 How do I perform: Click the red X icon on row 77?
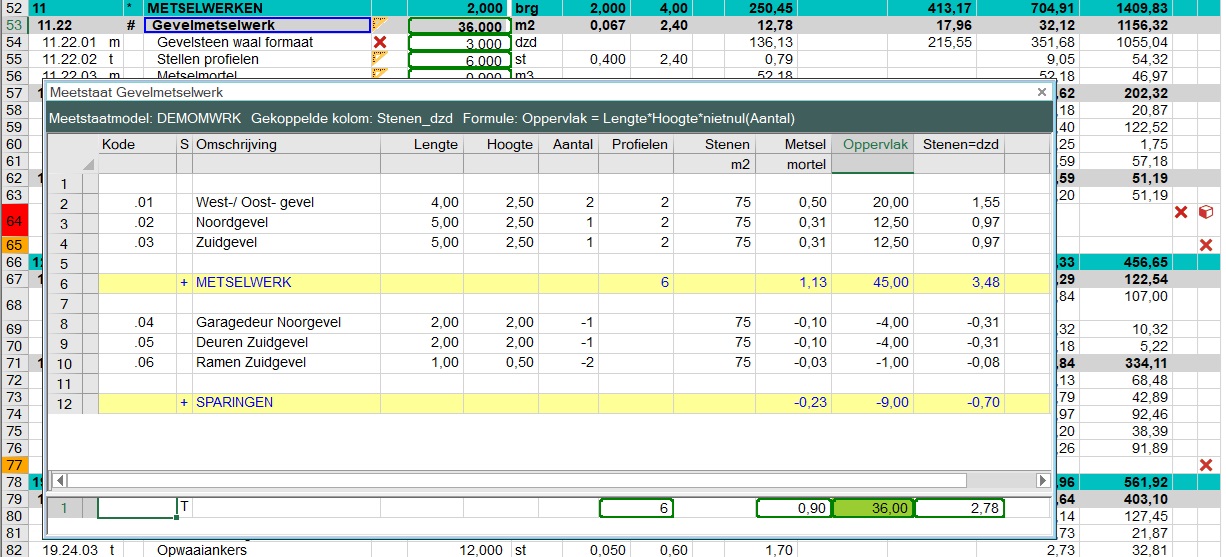click(x=1205, y=465)
